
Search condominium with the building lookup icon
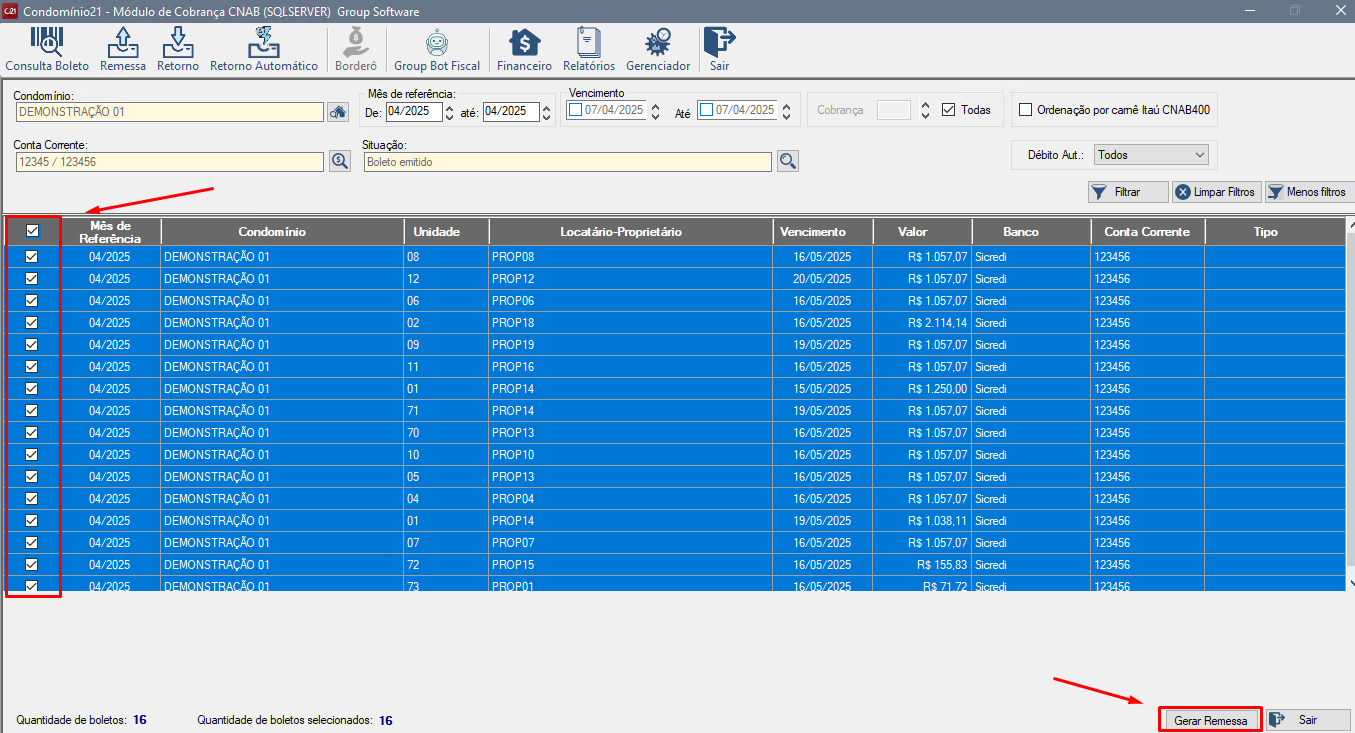(340, 112)
